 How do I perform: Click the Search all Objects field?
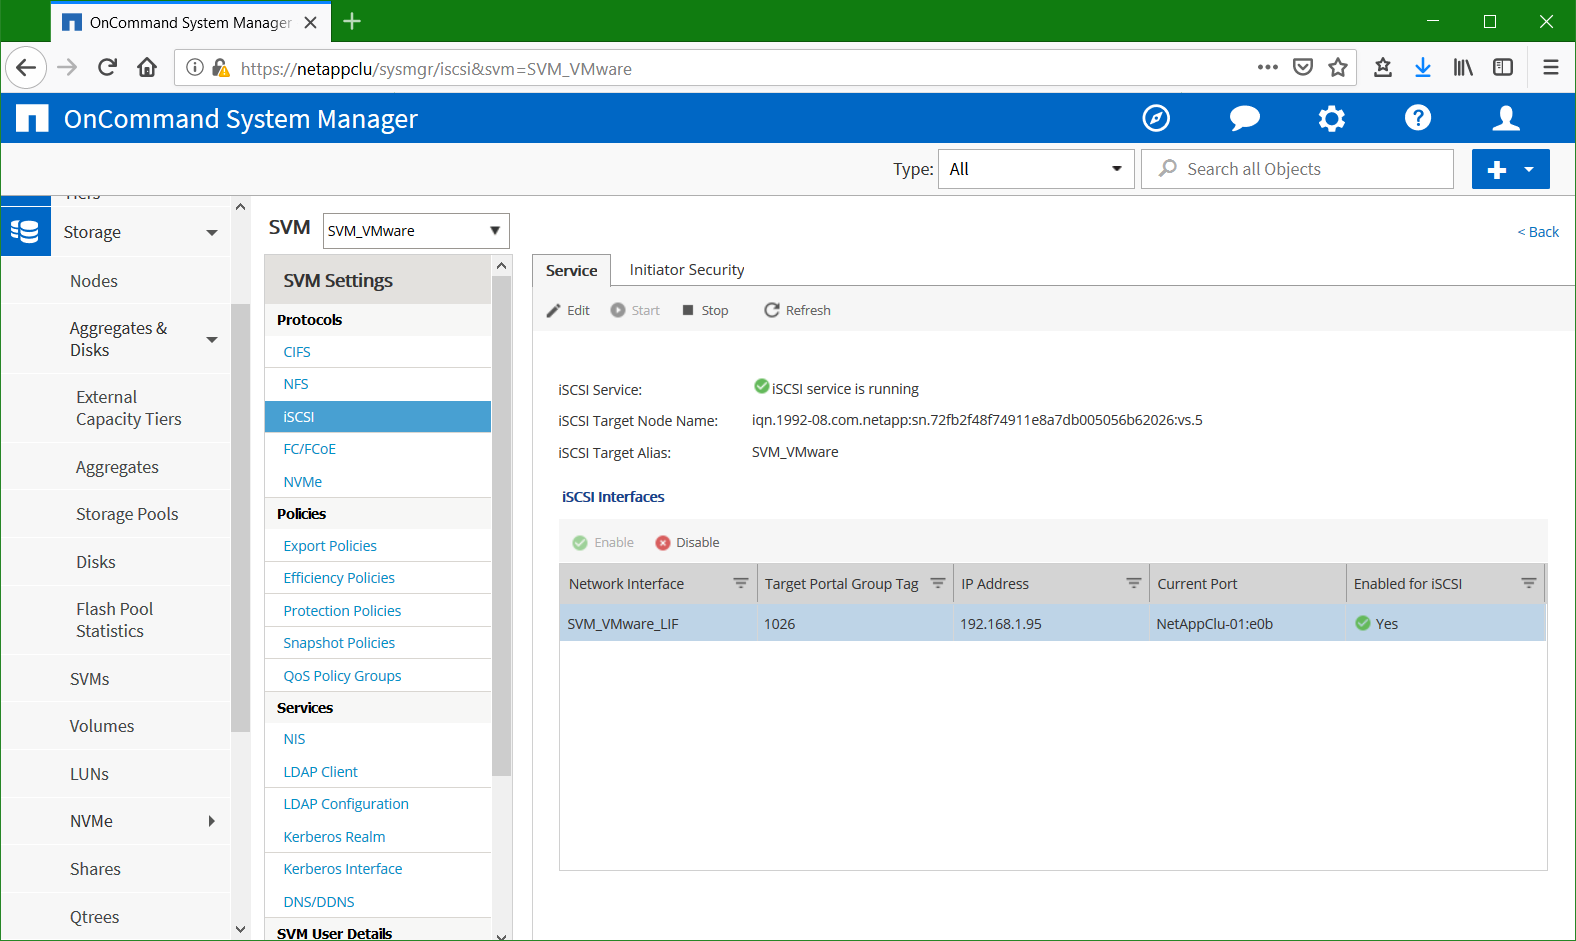coord(1297,169)
